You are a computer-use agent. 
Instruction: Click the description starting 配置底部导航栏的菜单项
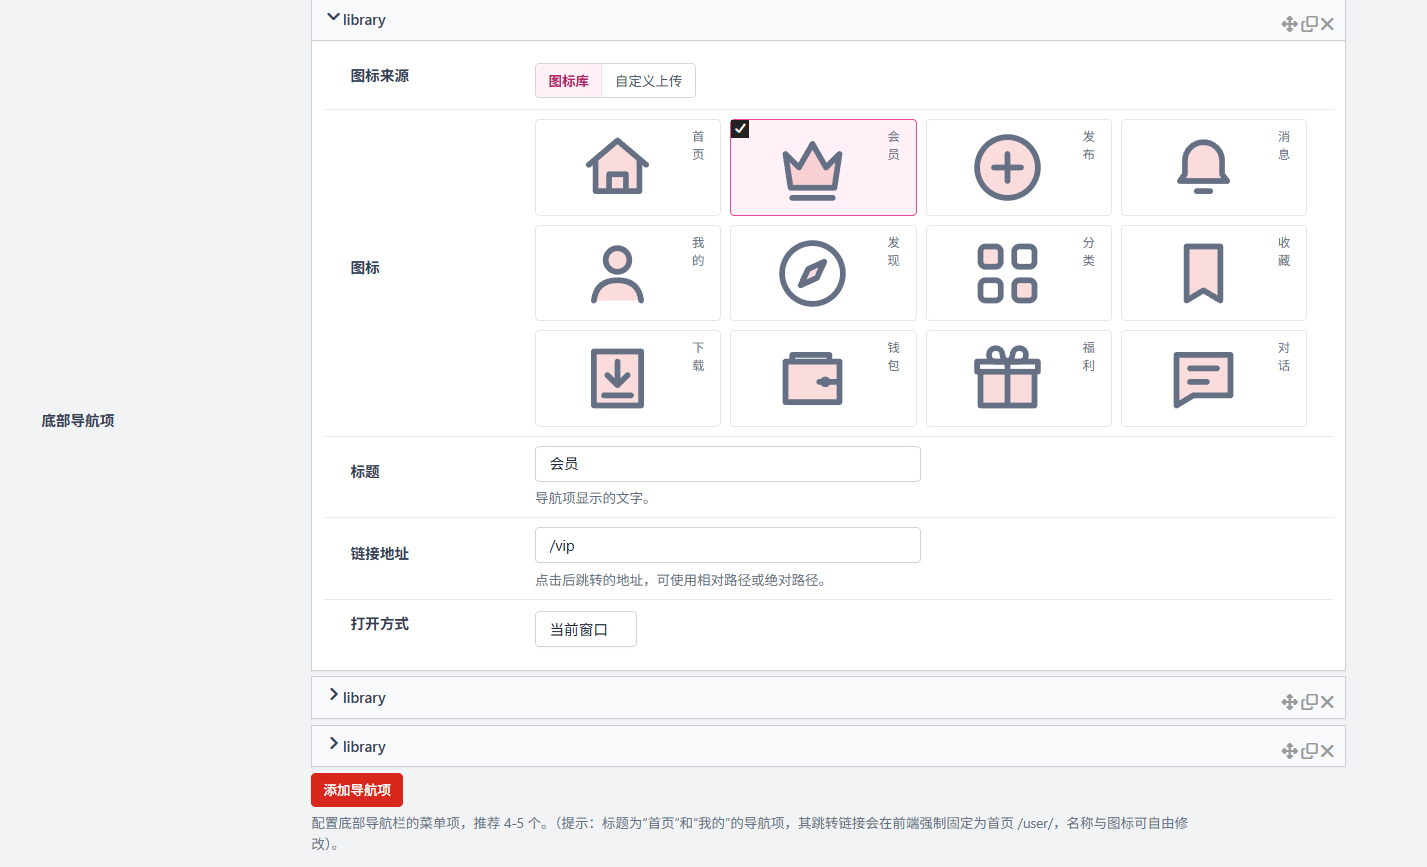pyautogui.click(x=750, y=833)
